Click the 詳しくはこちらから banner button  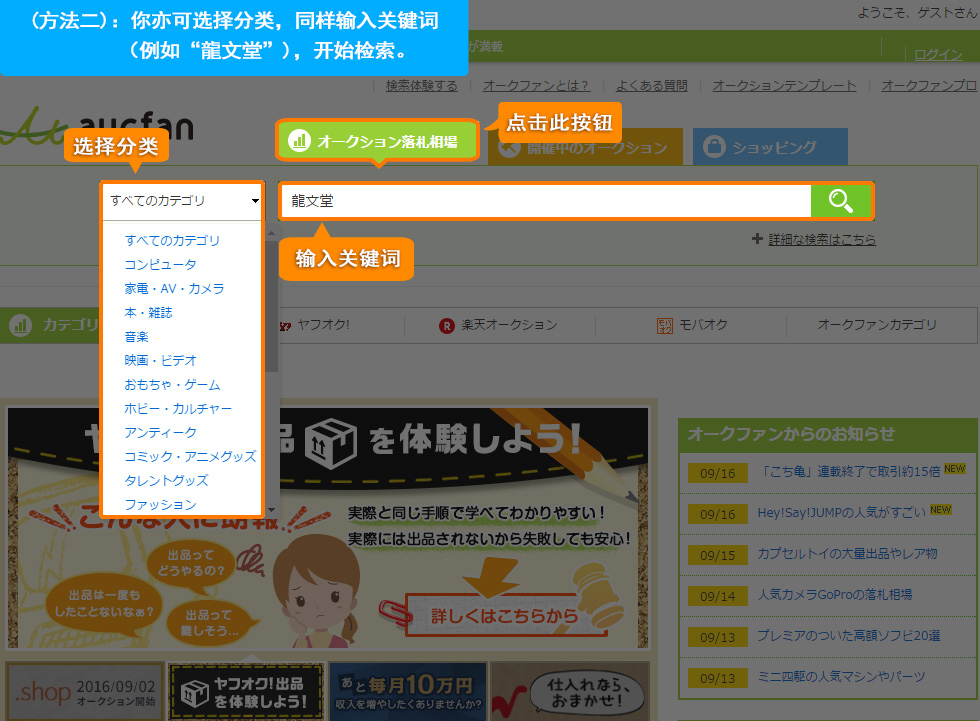point(504,615)
